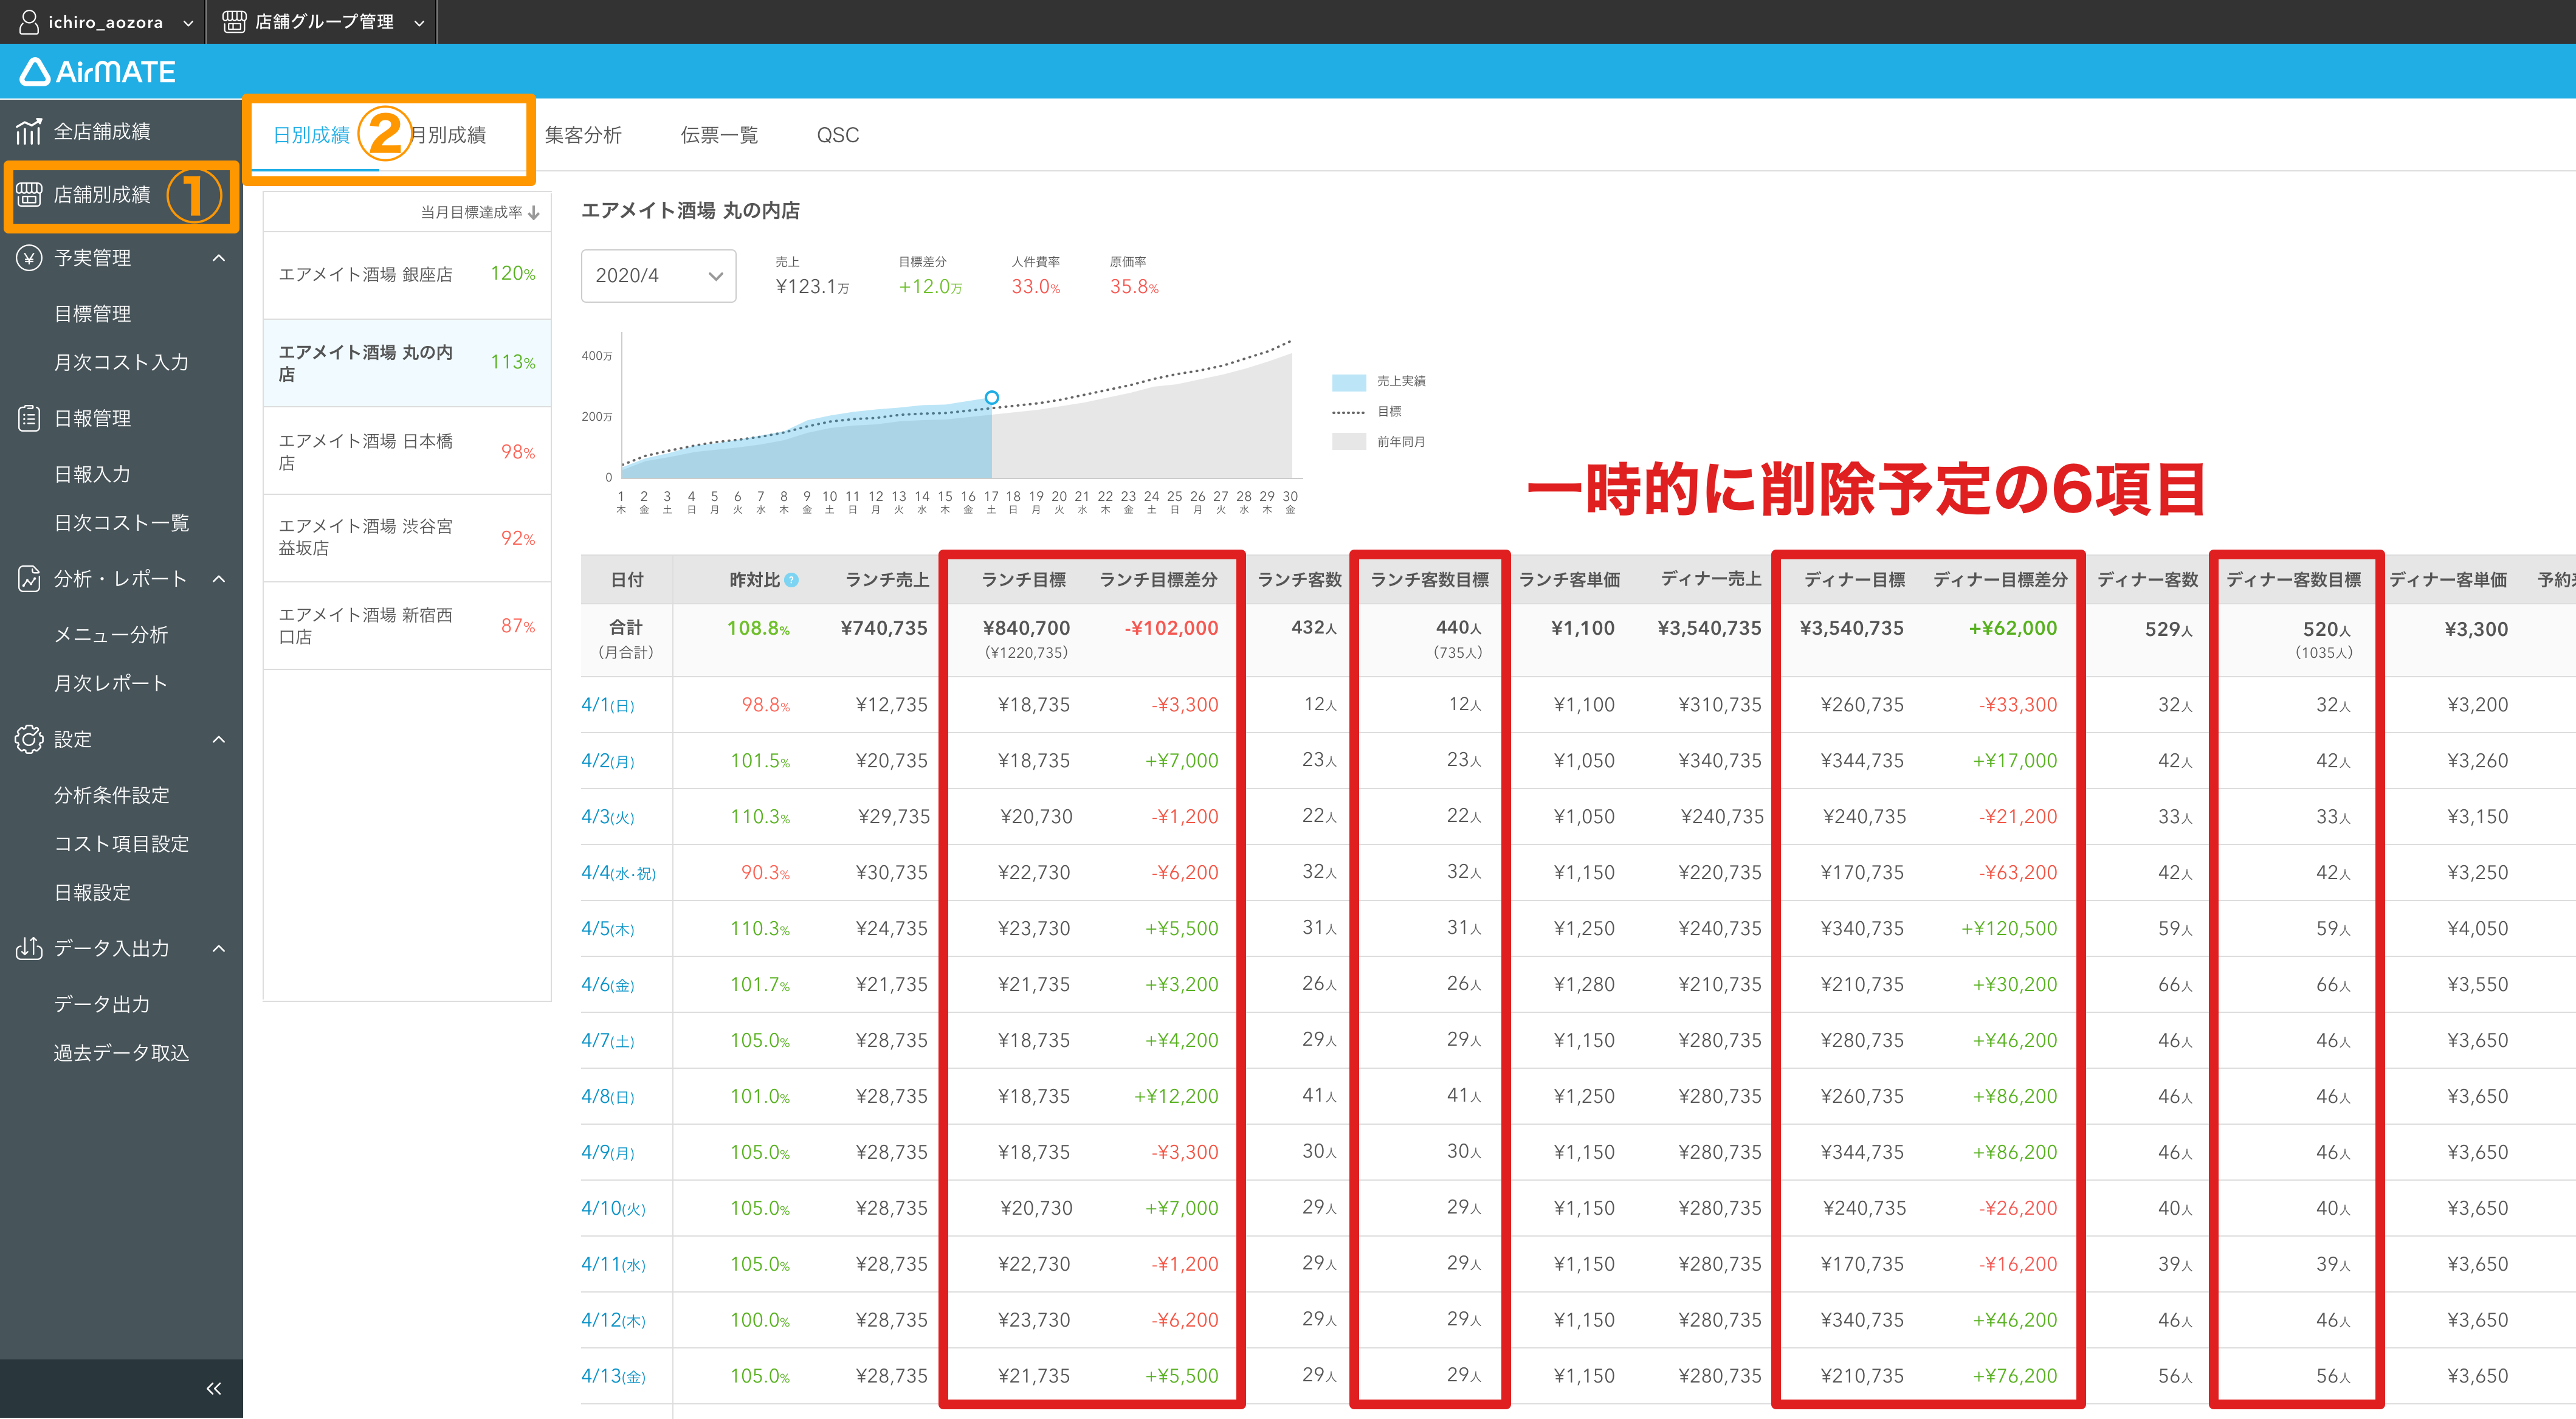Select エアメイト酒場 丸の内店 in store list
This screenshot has height=1419, width=2576.
click(x=407, y=363)
